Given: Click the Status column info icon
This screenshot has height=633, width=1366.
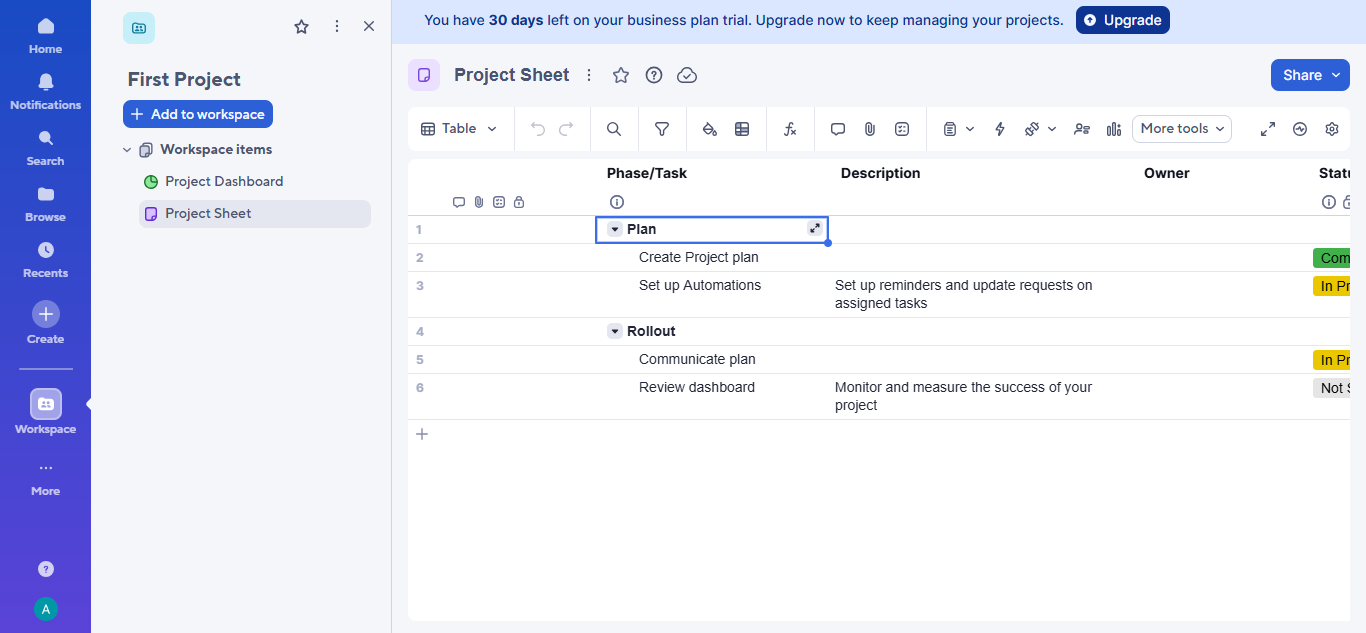Looking at the screenshot, I should tap(1329, 202).
